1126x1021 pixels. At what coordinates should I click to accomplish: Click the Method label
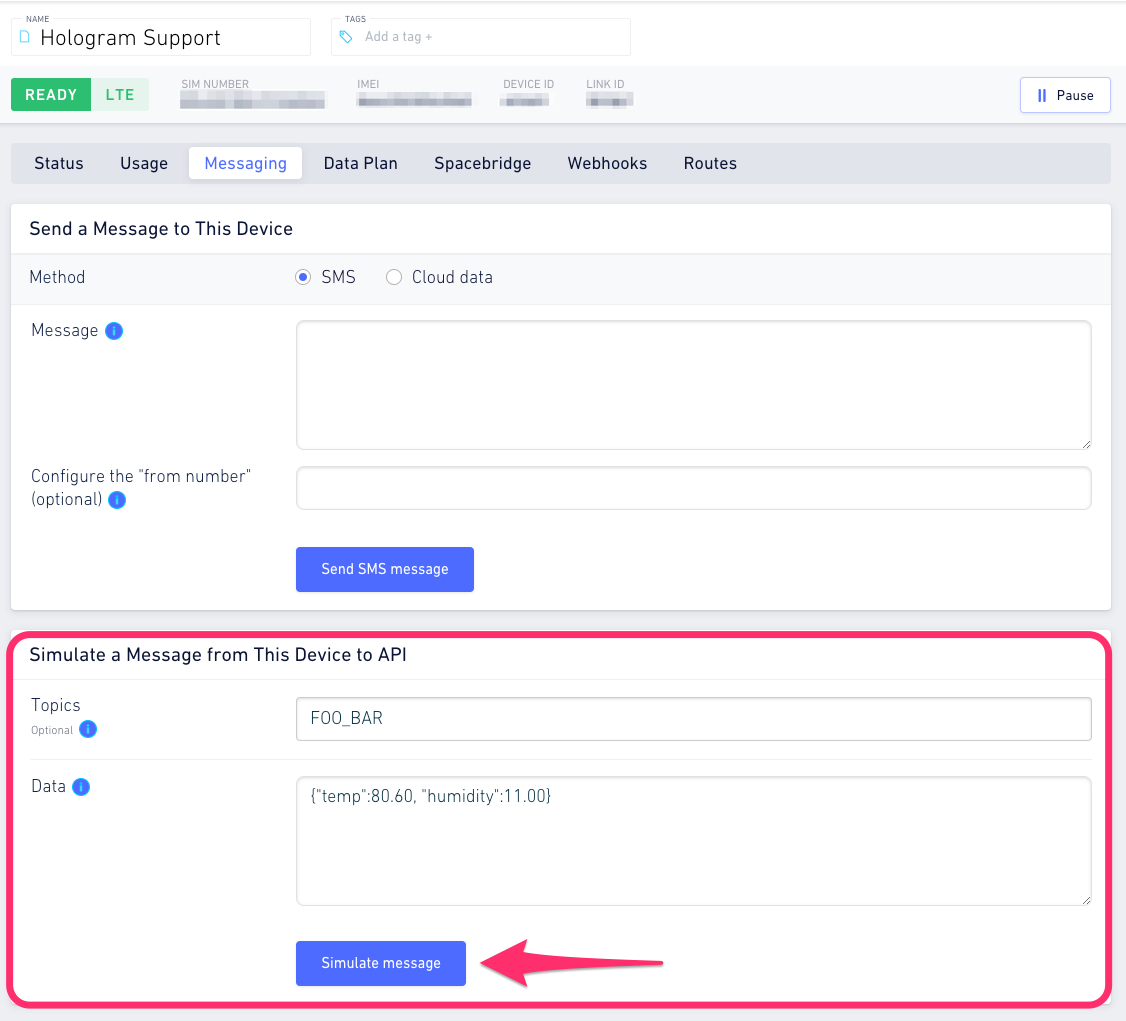pos(57,277)
